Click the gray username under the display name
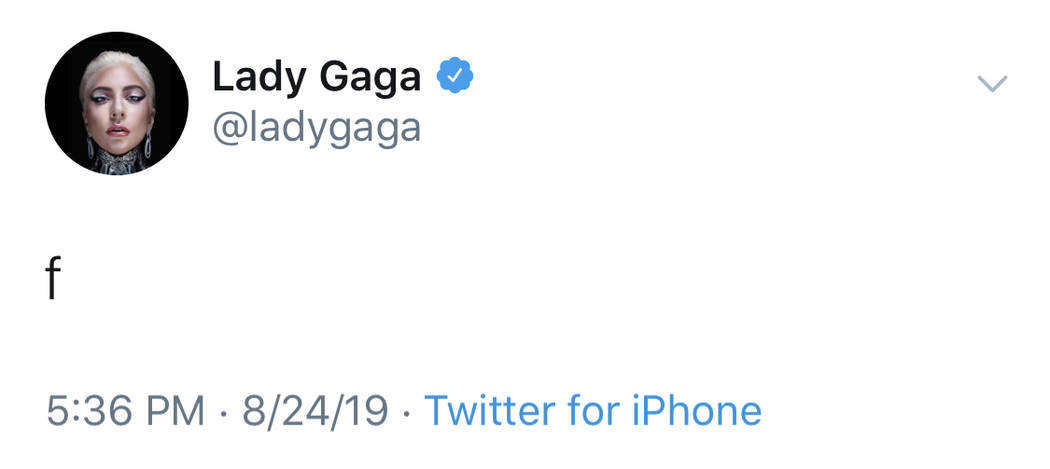The width and height of the screenshot is (1050, 469). [316, 127]
